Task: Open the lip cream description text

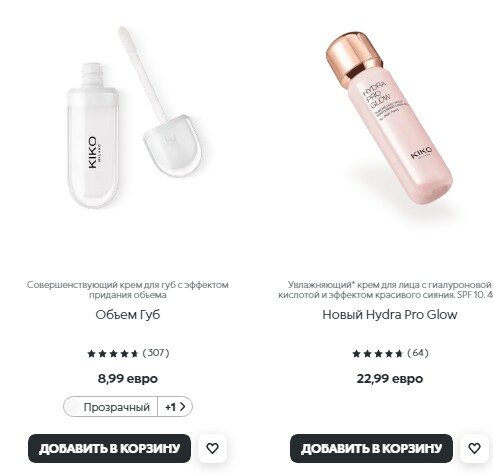Action: (x=128, y=290)
